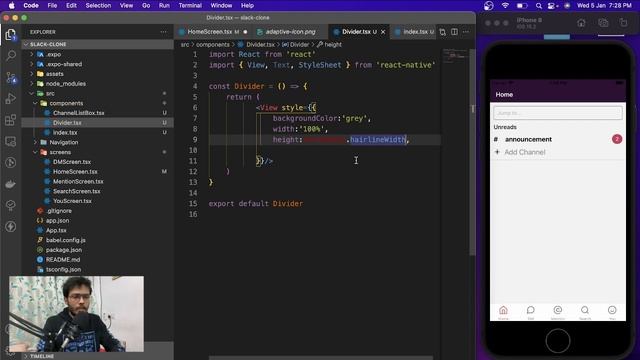Open the Remote Explorer view icon

[11, 142]
